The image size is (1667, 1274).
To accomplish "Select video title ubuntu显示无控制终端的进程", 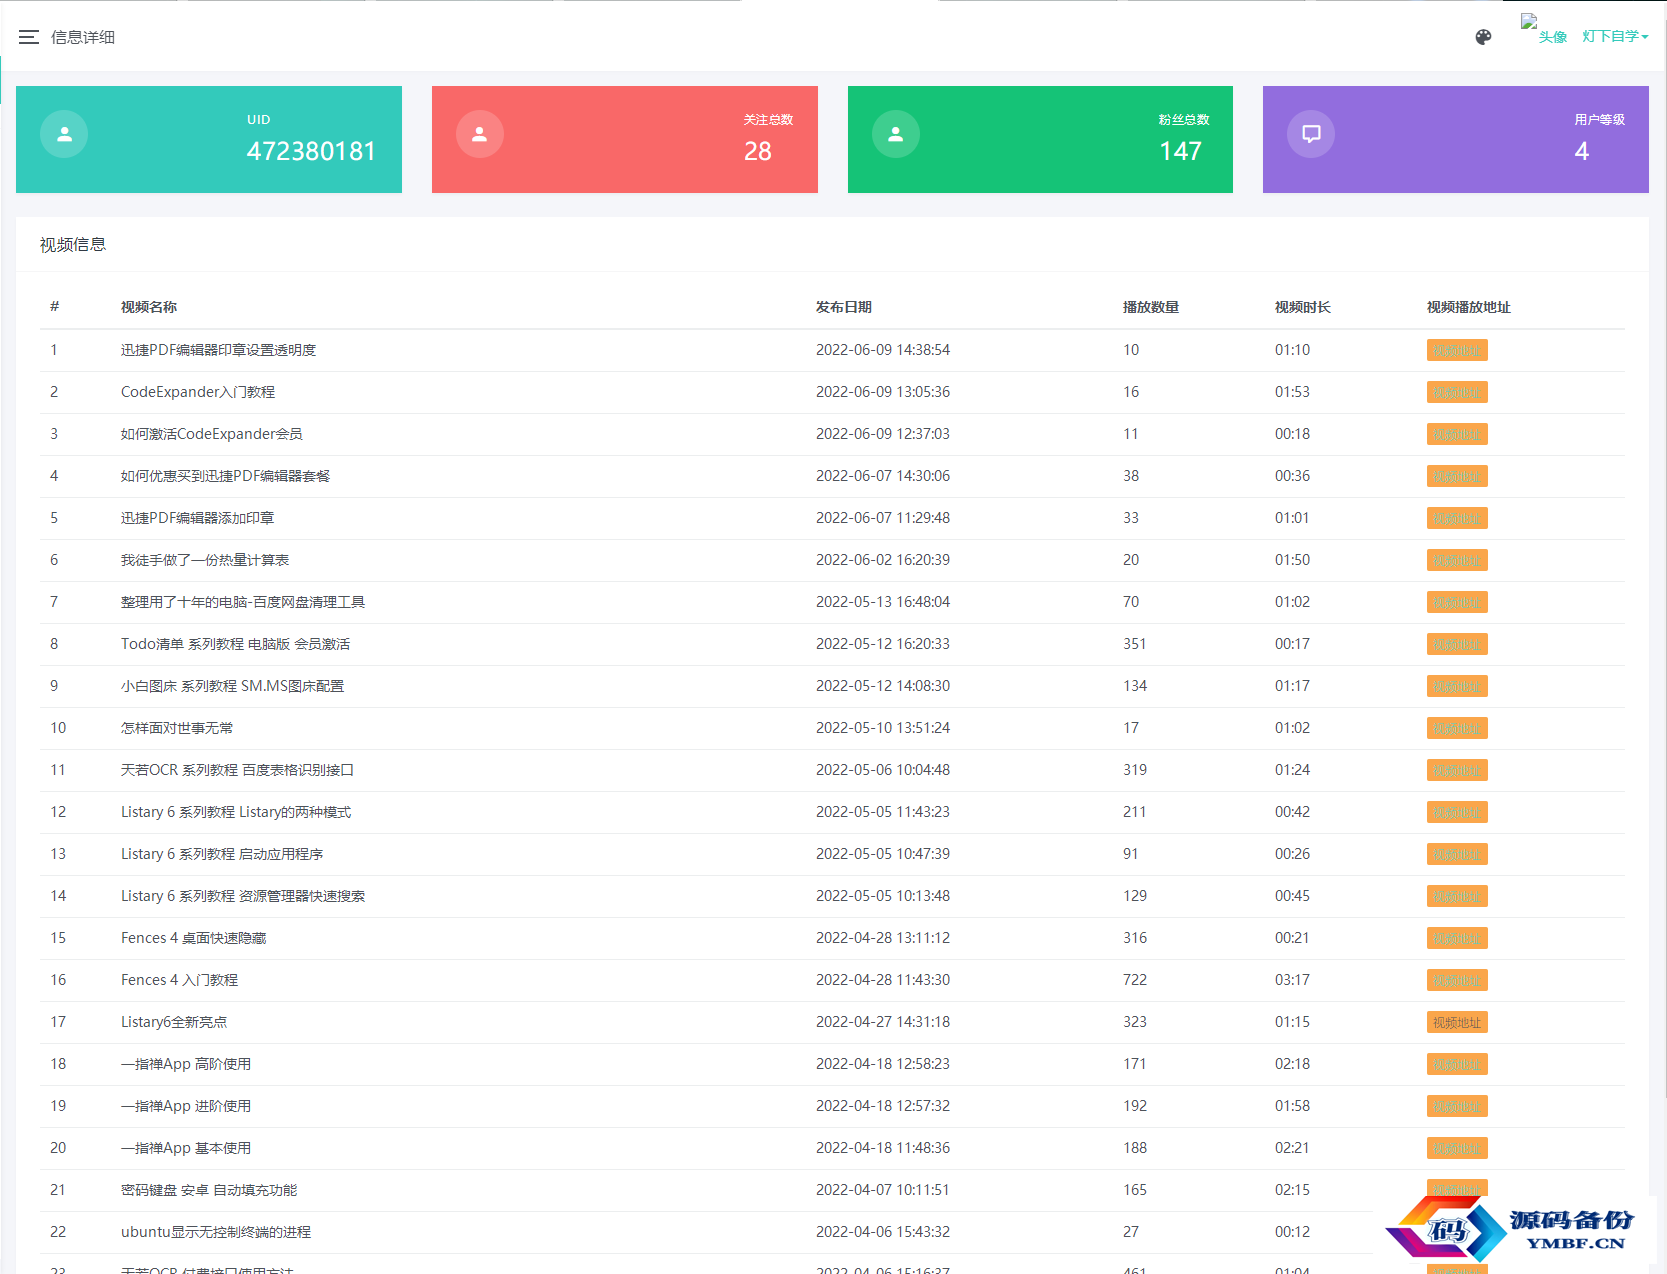I will pyautogui.click(x=216, y=1232).
